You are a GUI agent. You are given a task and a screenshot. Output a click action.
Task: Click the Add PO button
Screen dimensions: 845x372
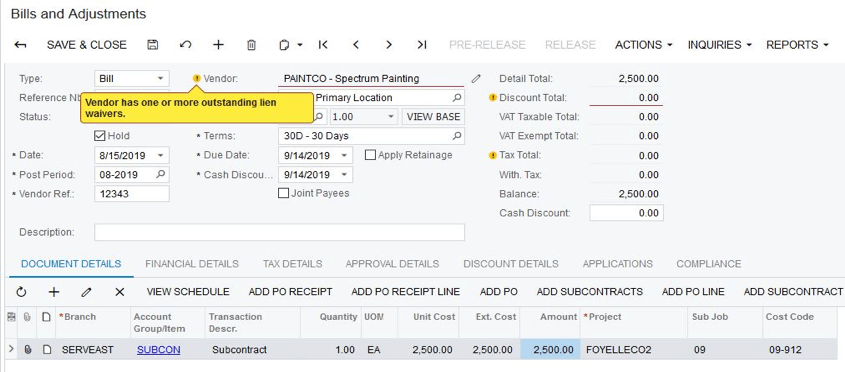click(498, 292)
